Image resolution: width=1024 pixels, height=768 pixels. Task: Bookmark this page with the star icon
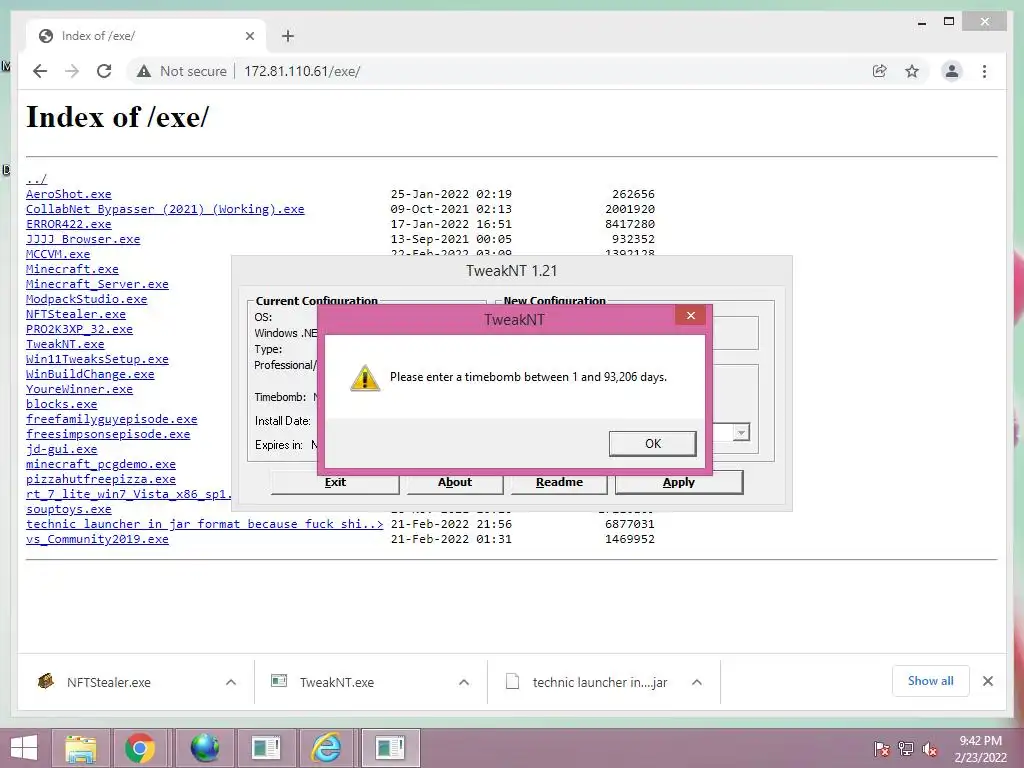tap(912, 71)
